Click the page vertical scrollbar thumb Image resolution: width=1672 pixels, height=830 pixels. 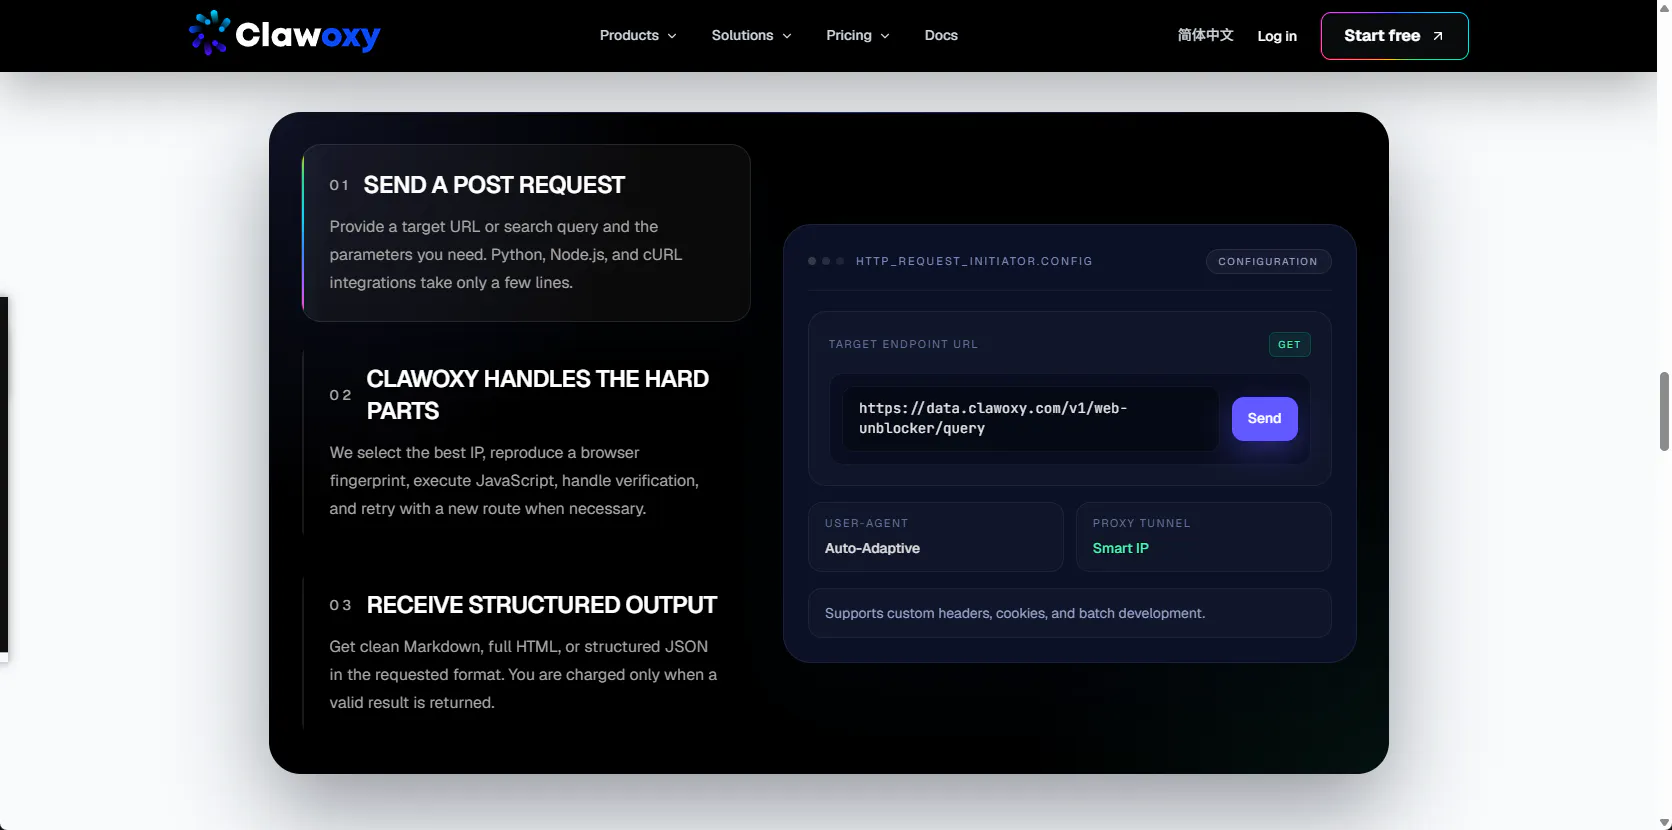[1664, 411]
